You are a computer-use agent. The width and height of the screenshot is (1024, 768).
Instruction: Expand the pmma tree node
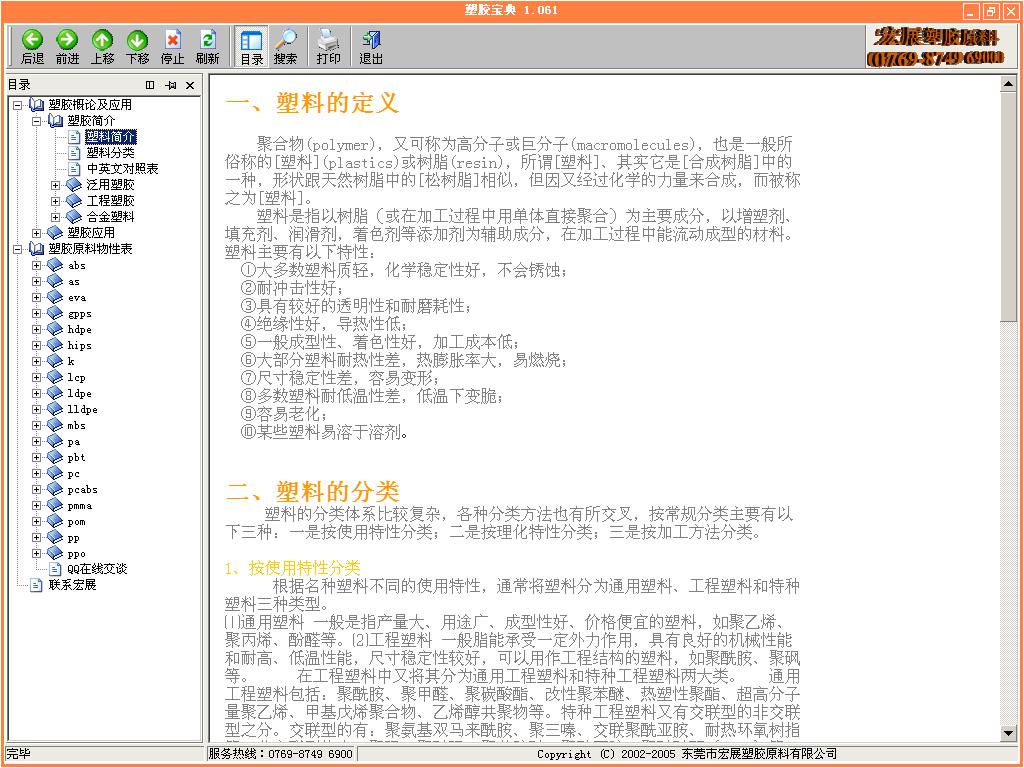37,505
